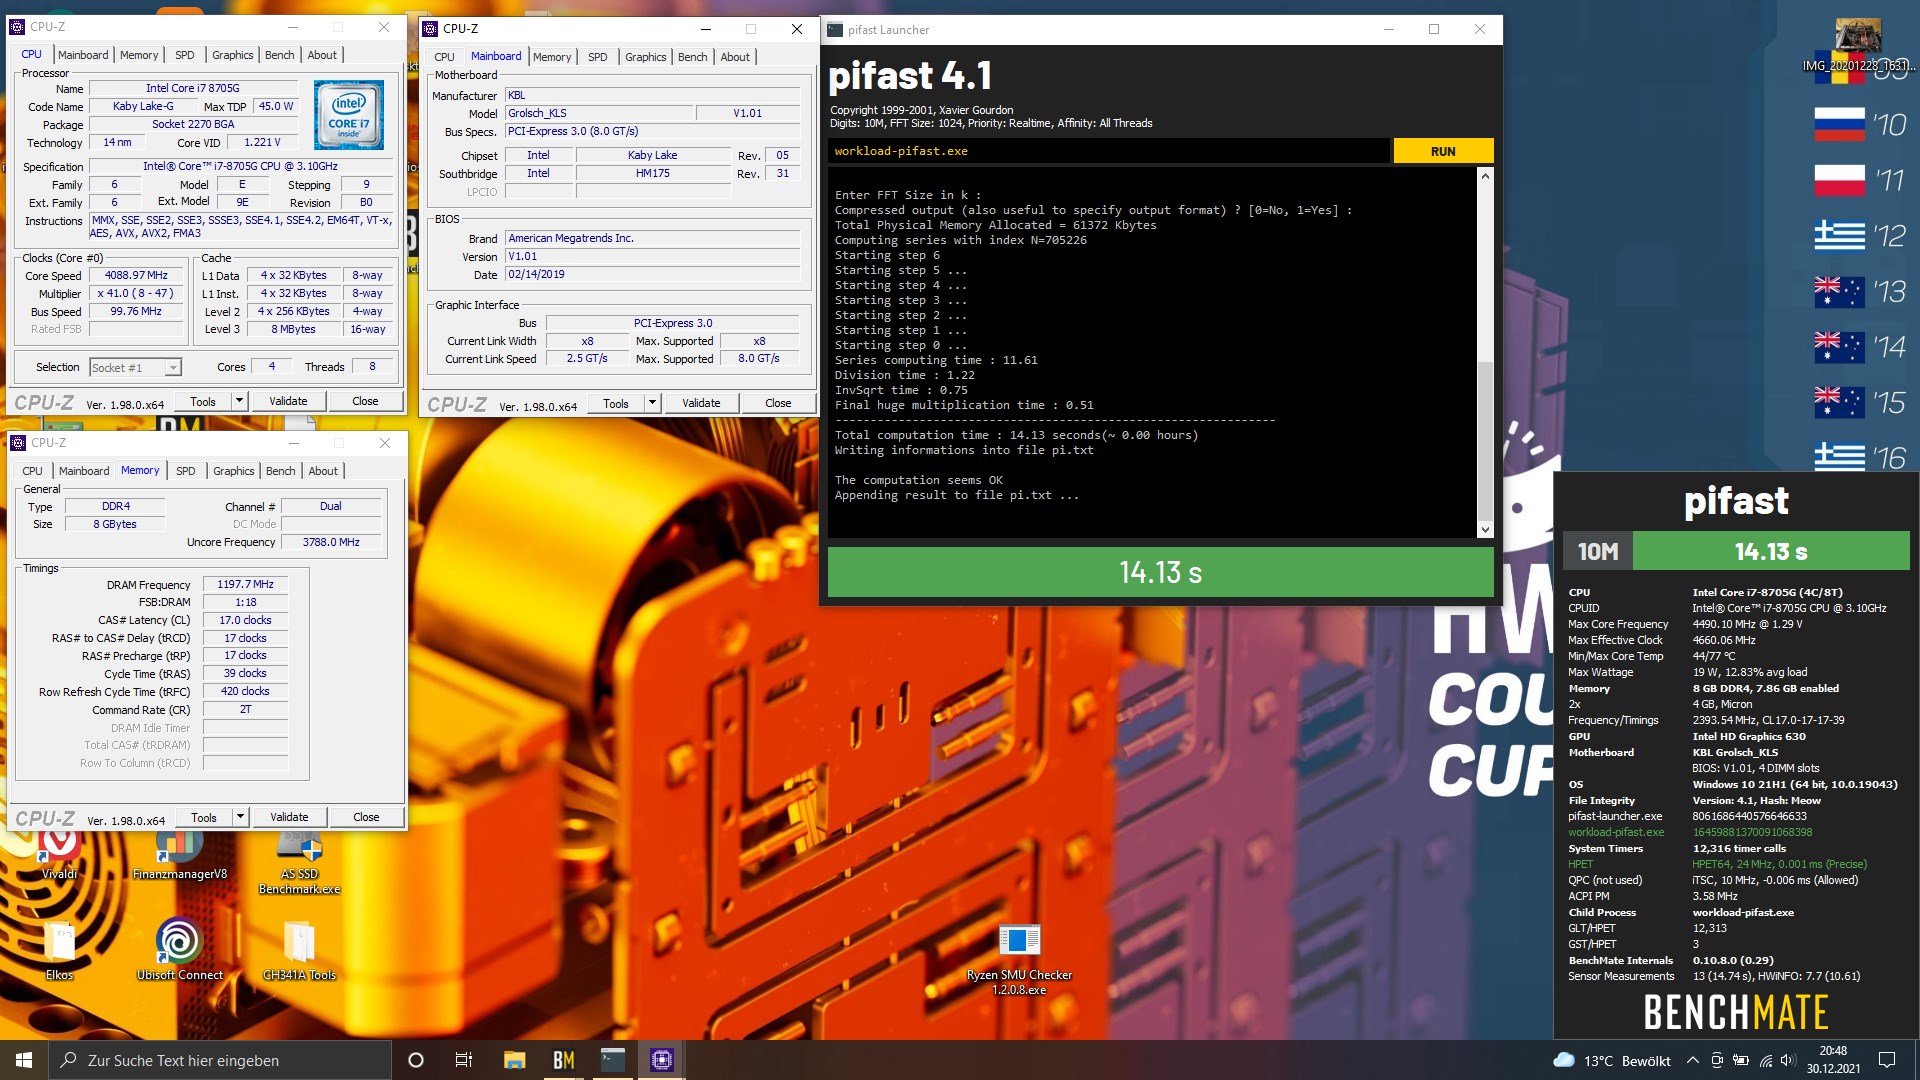Image resolution: width=1920 pixels, height=1080 pixels.
Task: Click the Windows Start button
Action: coord(24,1060)
